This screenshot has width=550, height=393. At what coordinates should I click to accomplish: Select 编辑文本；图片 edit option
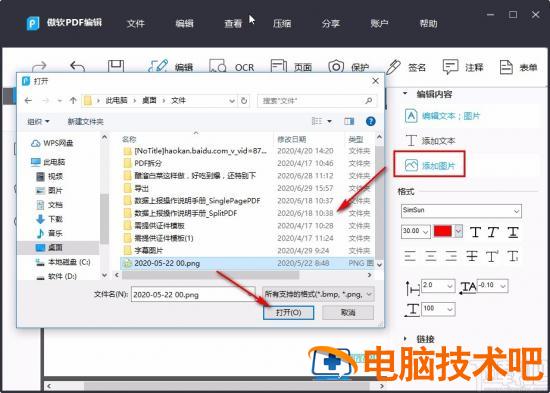pos(442,116)
